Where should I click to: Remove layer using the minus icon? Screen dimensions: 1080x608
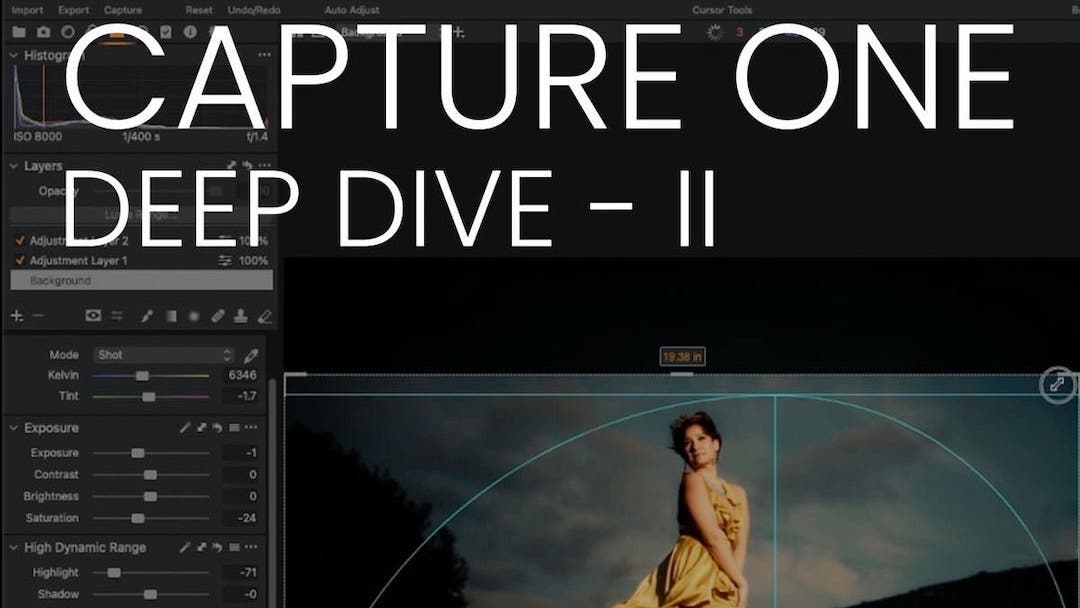(x=38, y=315)
